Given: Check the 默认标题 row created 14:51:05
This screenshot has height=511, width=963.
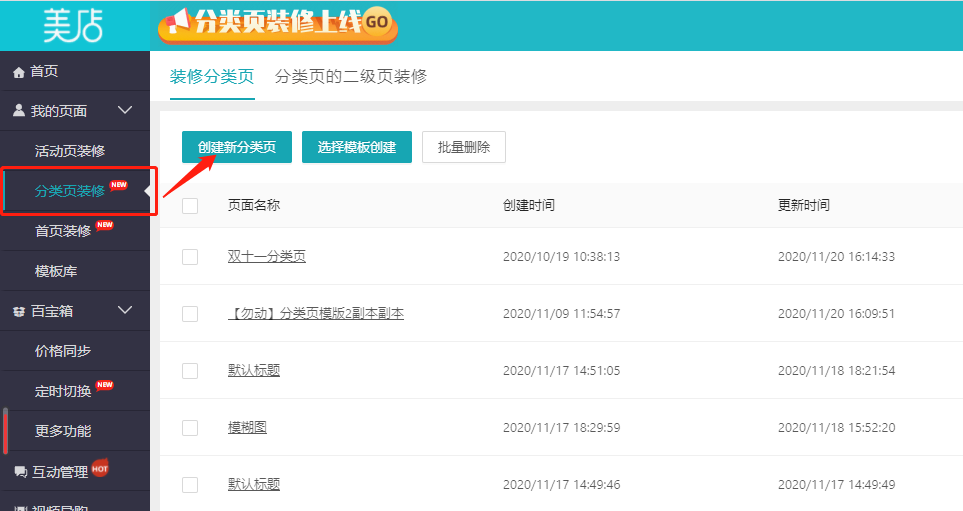Looking at the screenshot, I should click(190, 371).
